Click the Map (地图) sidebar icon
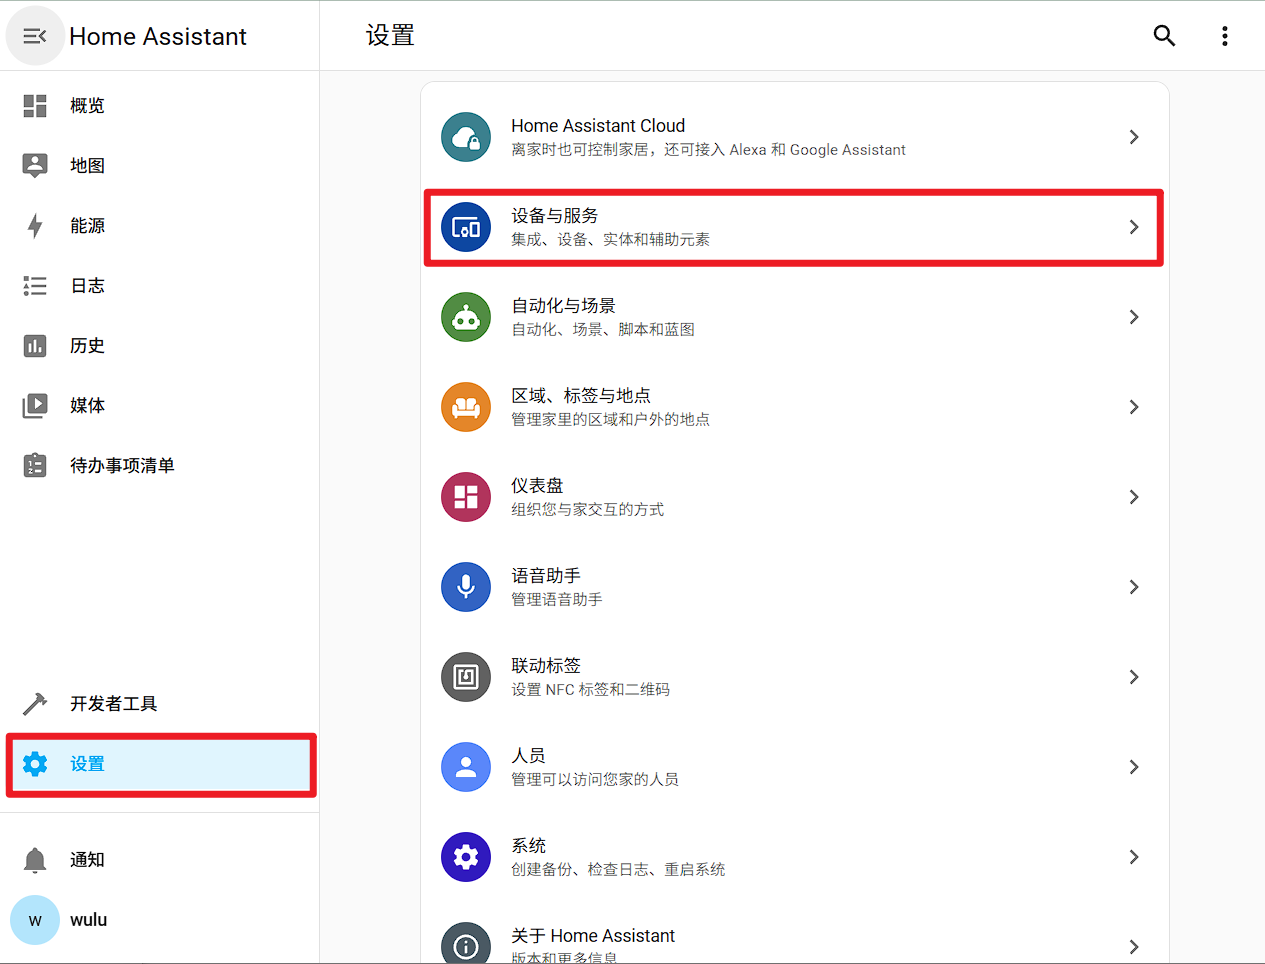Screen dimensions: 1265x964 click(35, 166)
